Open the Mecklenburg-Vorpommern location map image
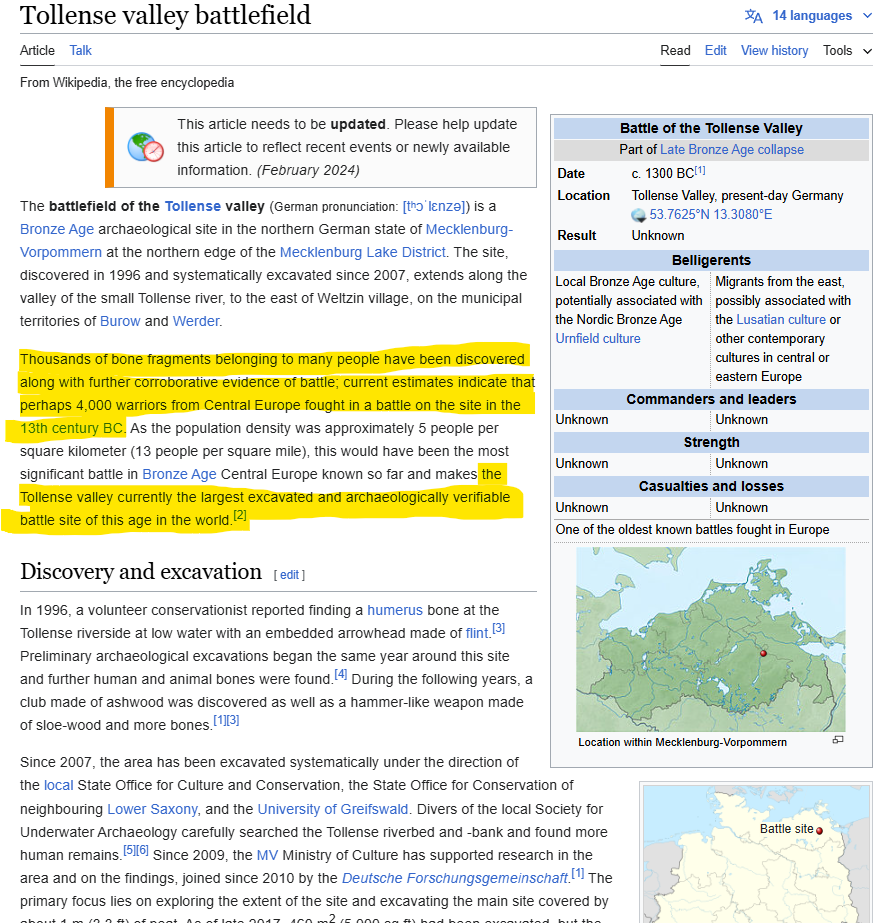 pyautogui.click(x=711, y=639)
